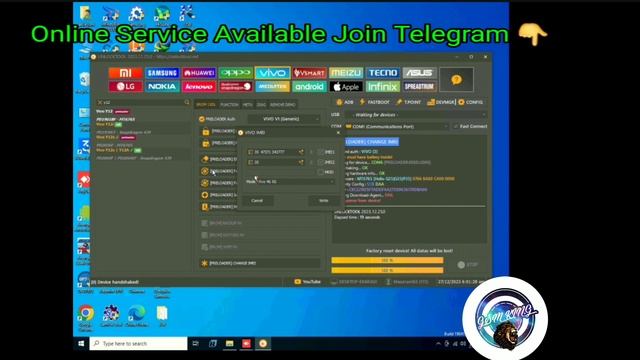The image size is (640, 360).
Task: Click the [PRELOADER] CHANGE IMEI button
Action: click(260, 264)
